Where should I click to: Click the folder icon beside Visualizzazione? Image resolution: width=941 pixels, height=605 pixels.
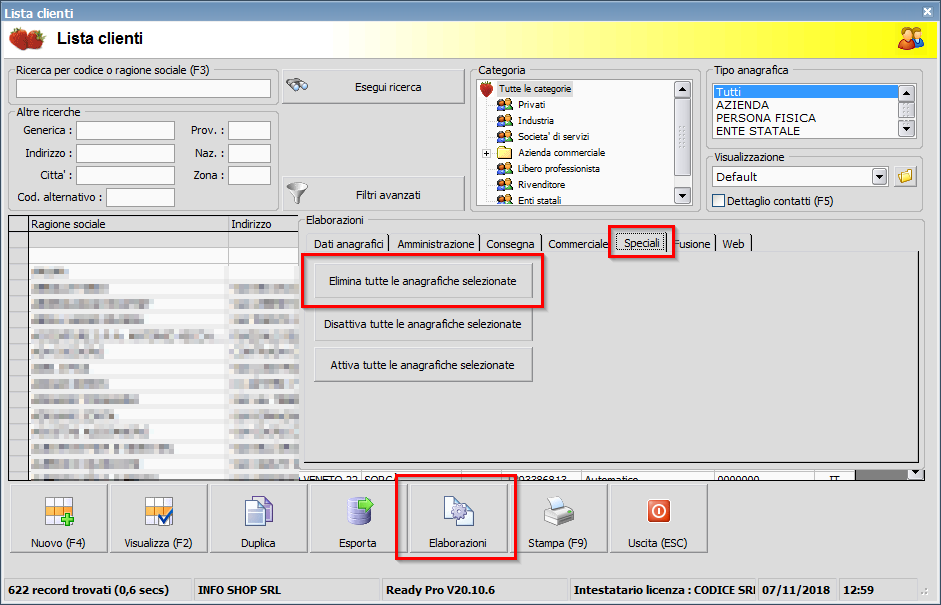(x=905, y=176)
